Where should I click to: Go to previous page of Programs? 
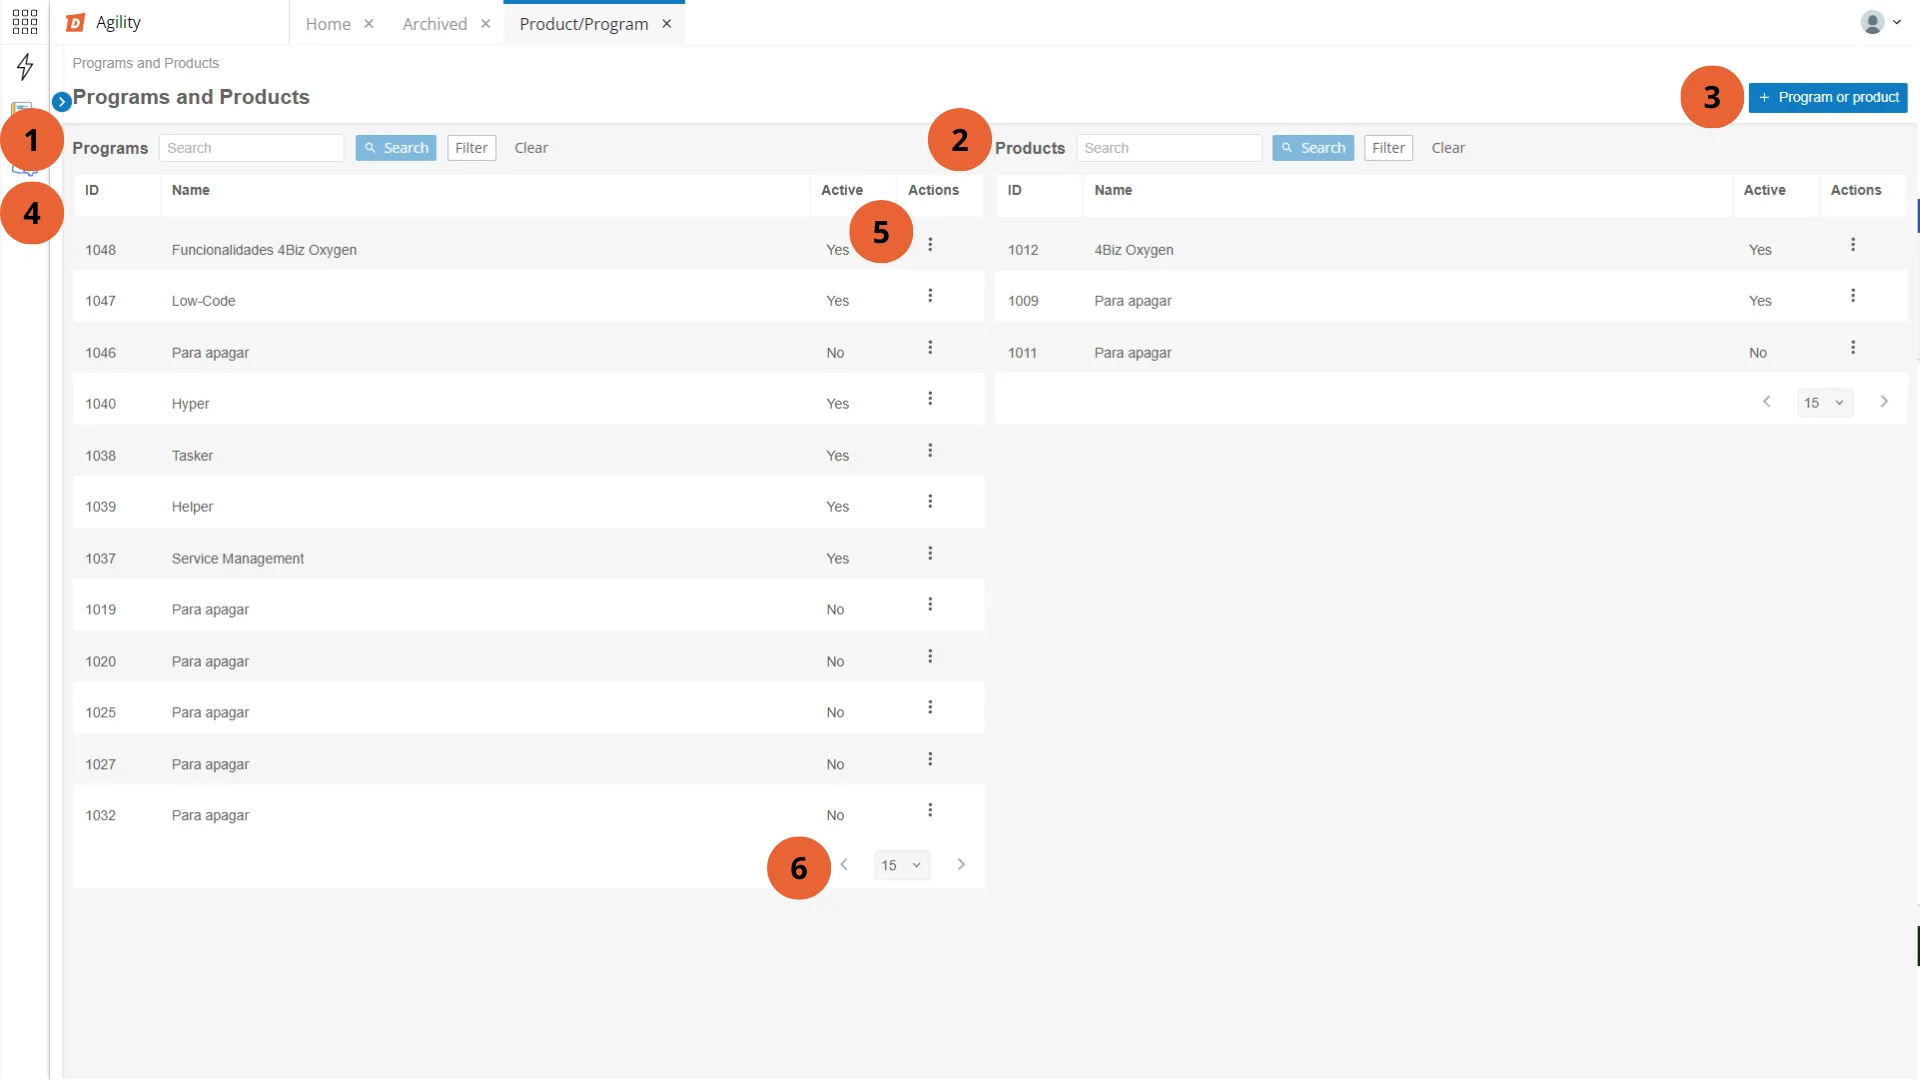point(844,865)
